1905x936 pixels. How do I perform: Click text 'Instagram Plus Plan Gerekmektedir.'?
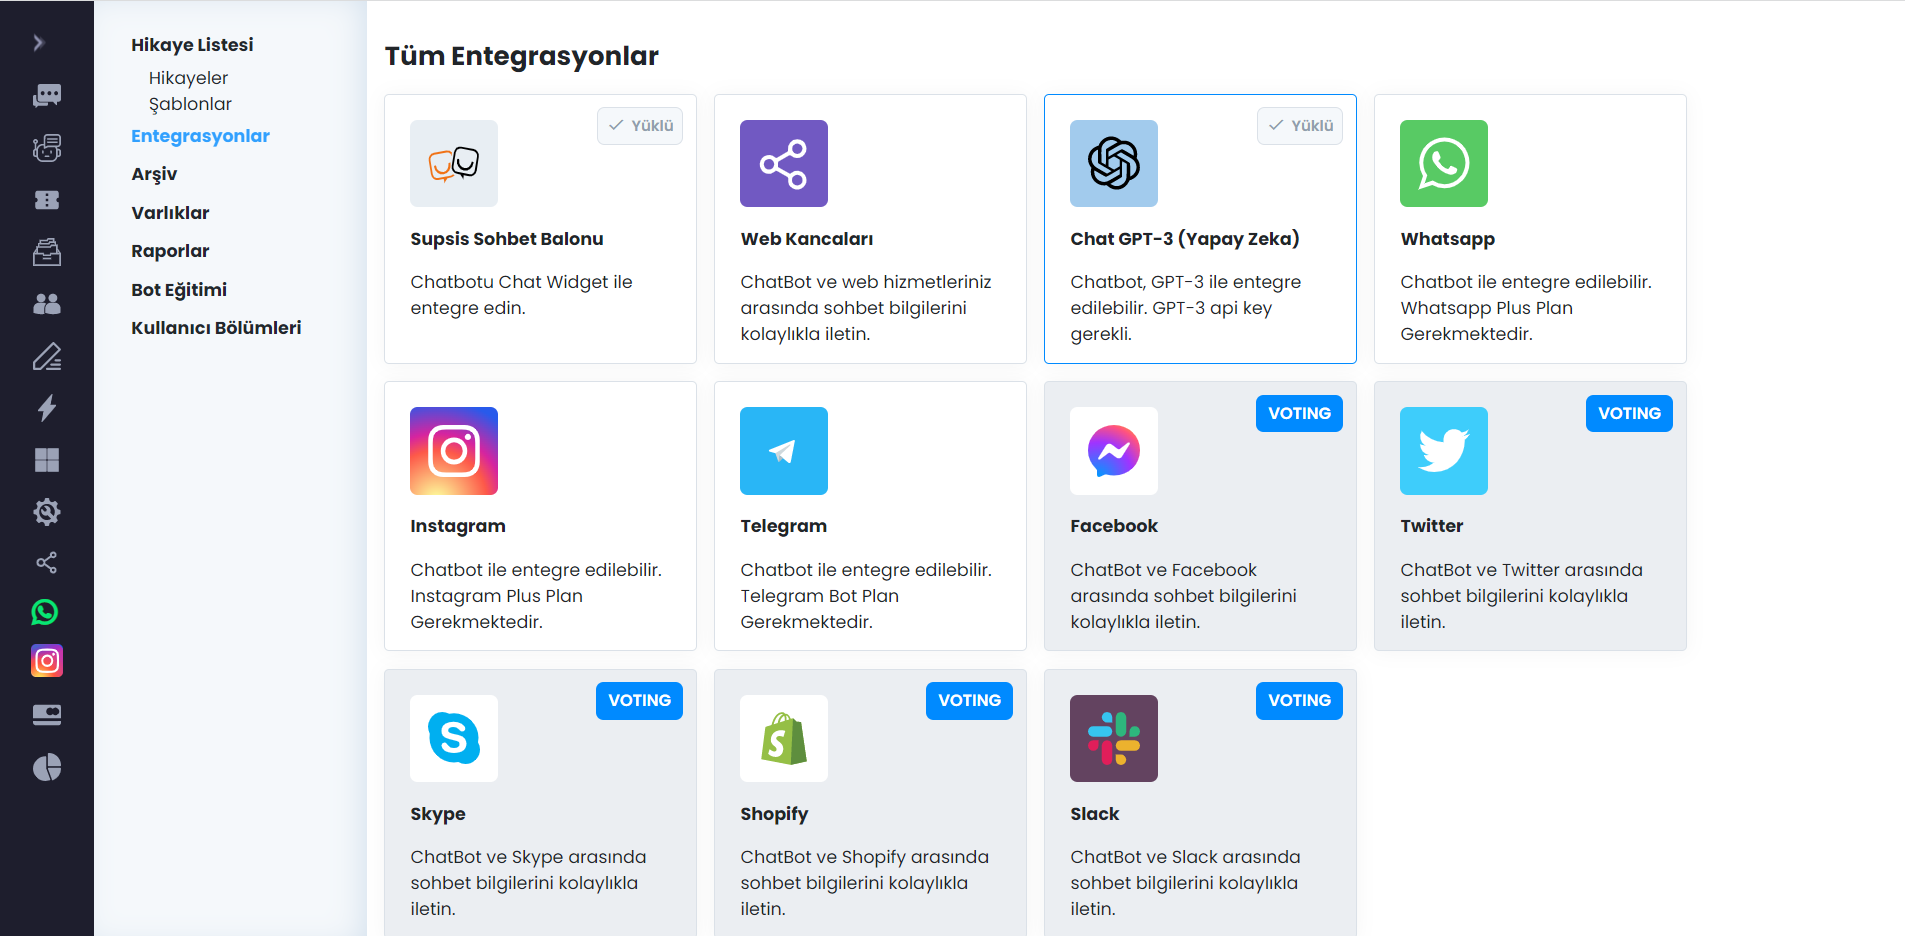497,609
